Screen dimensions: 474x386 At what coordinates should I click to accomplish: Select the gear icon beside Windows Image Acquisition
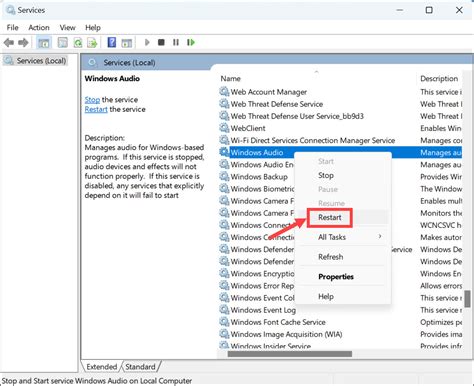(224, 334)
